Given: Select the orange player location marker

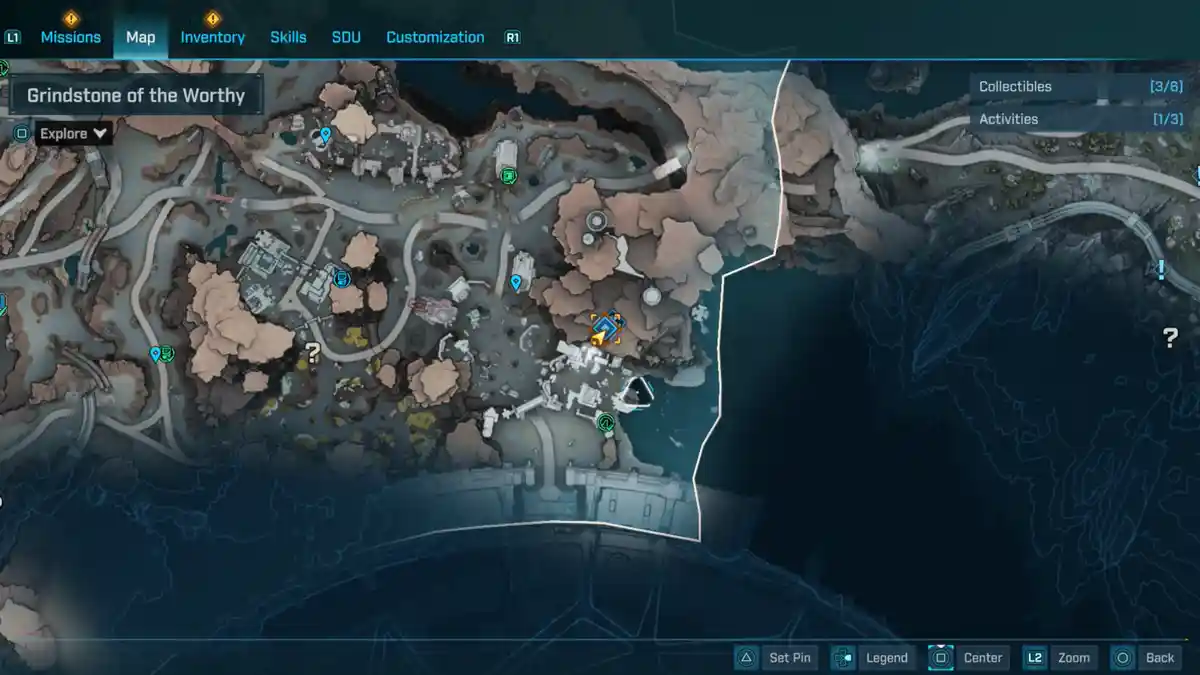Looking at the screenshot, I should click(605, 329).
